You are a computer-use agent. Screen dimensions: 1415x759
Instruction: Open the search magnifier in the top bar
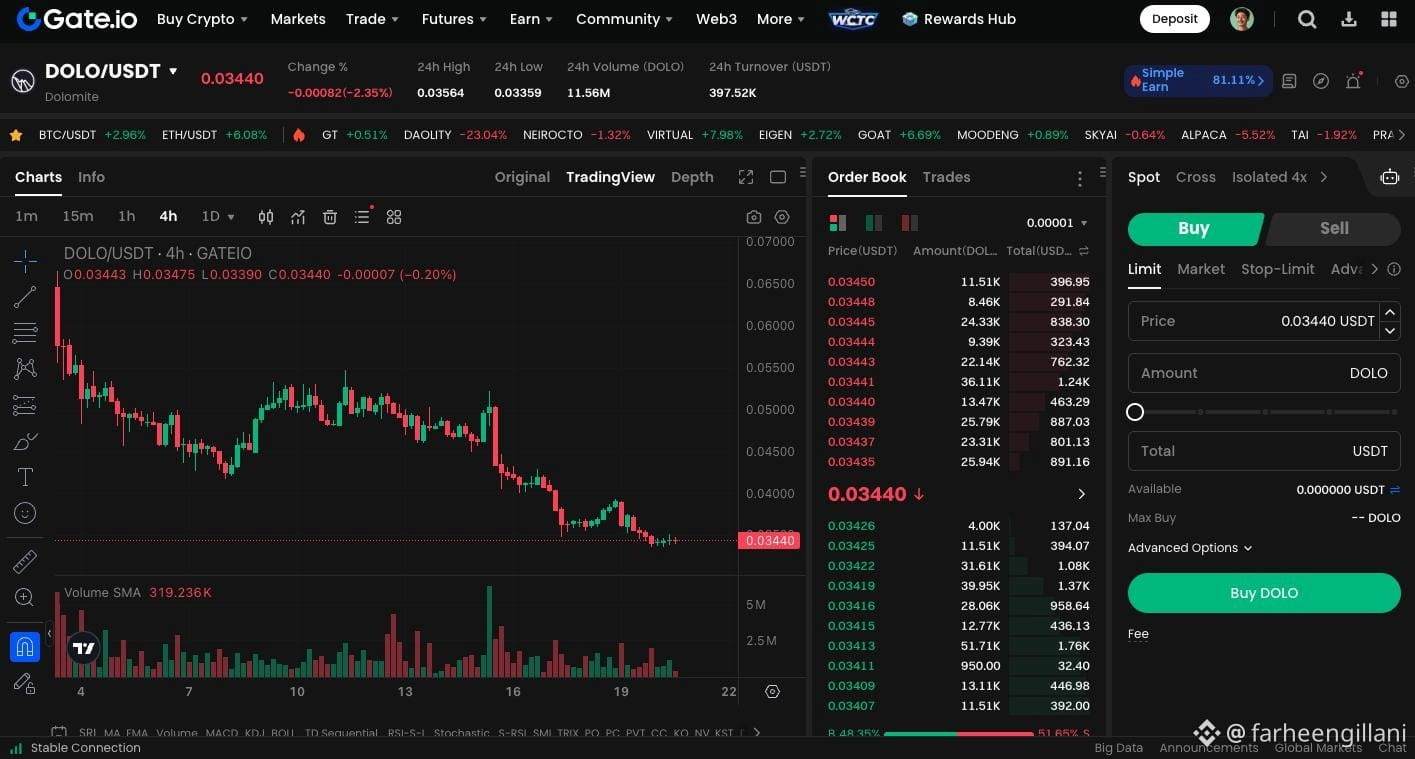[x=1307, y=19]
